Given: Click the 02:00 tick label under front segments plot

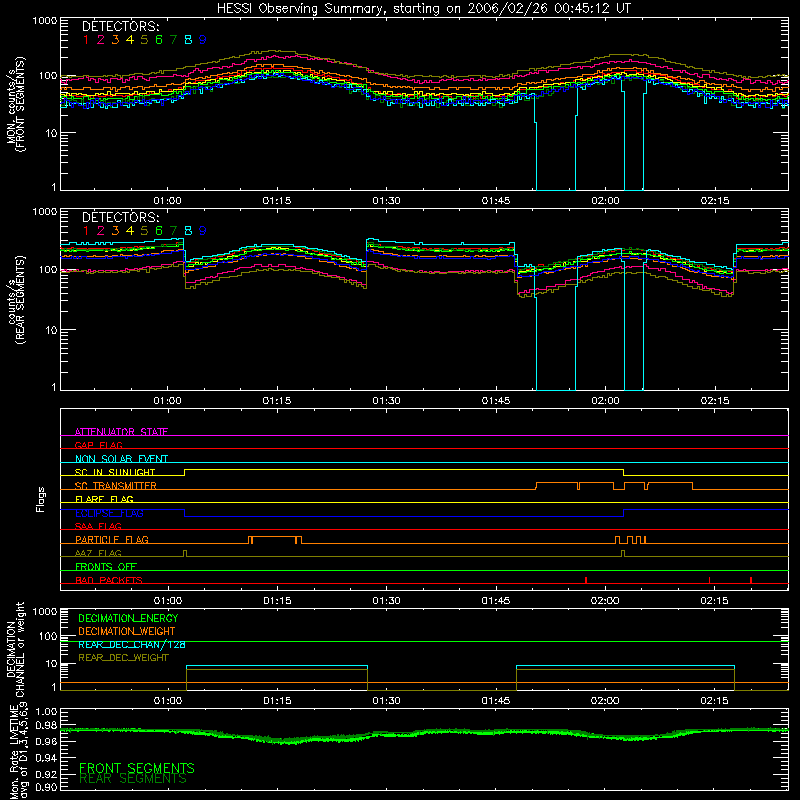Looking at the screenshot, I should tap(606, 201).
